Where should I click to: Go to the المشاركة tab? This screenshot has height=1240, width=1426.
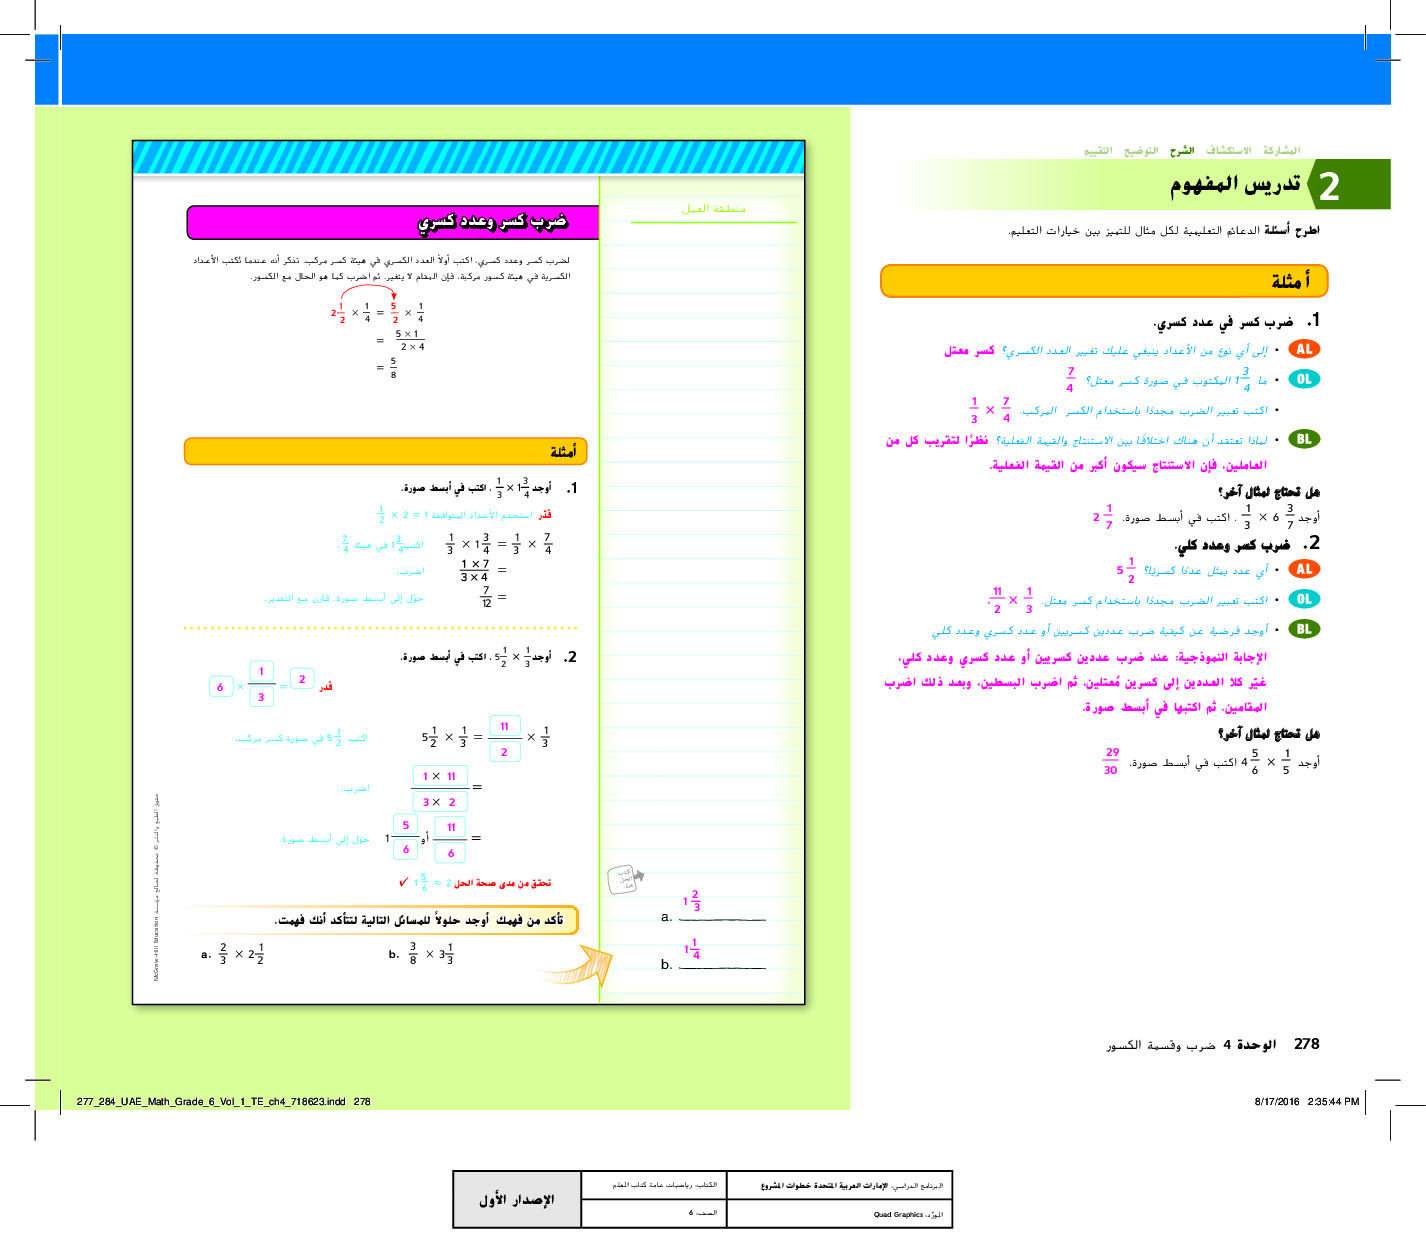(1281, 151)
